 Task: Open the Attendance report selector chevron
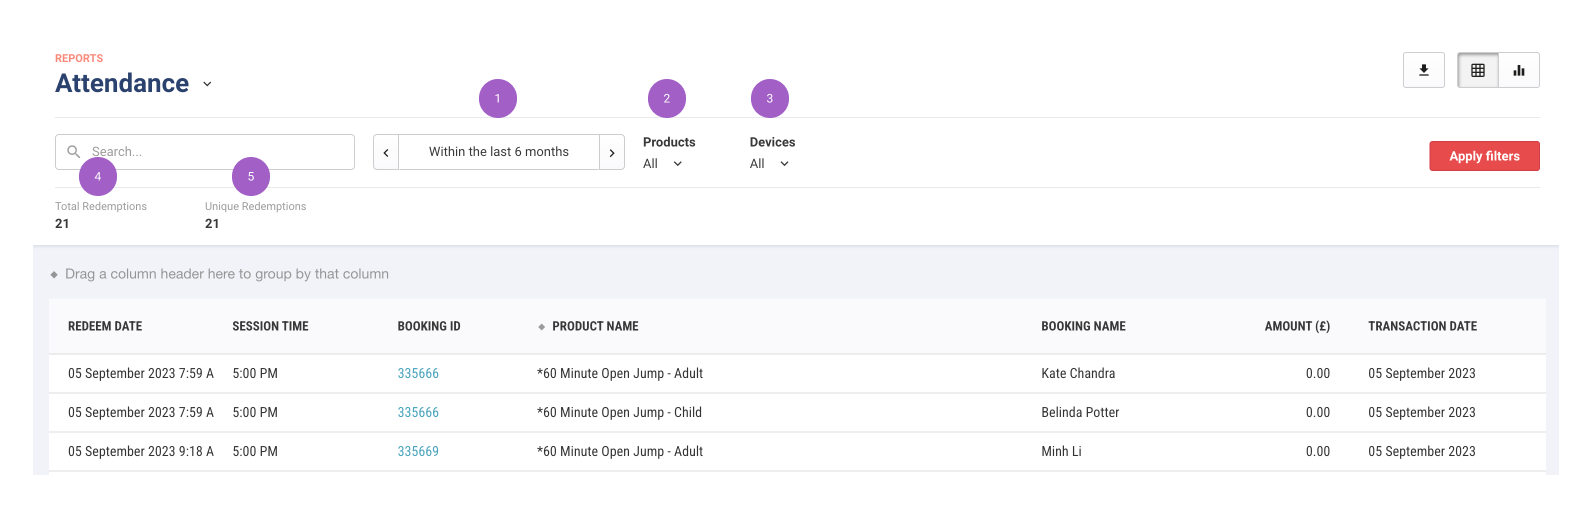207,84
